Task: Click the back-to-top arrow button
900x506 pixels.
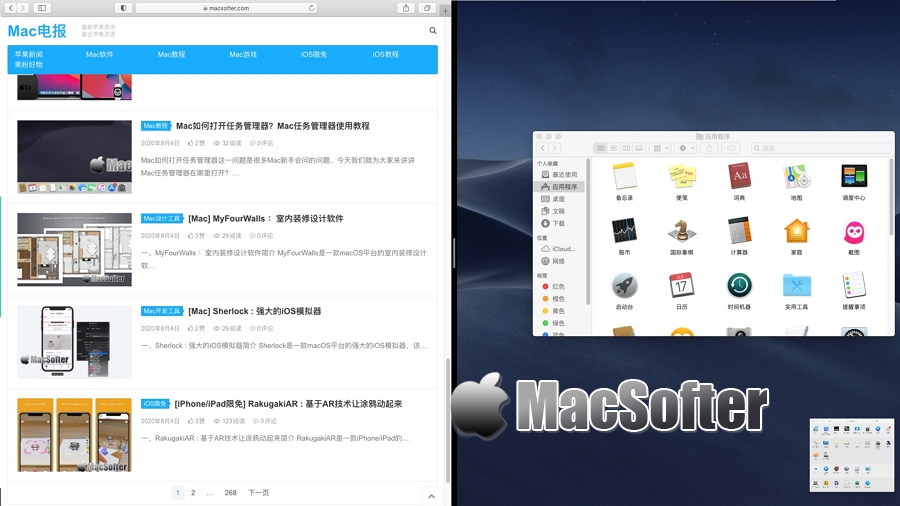Action: pyautogui.click(x=432, y=496)
